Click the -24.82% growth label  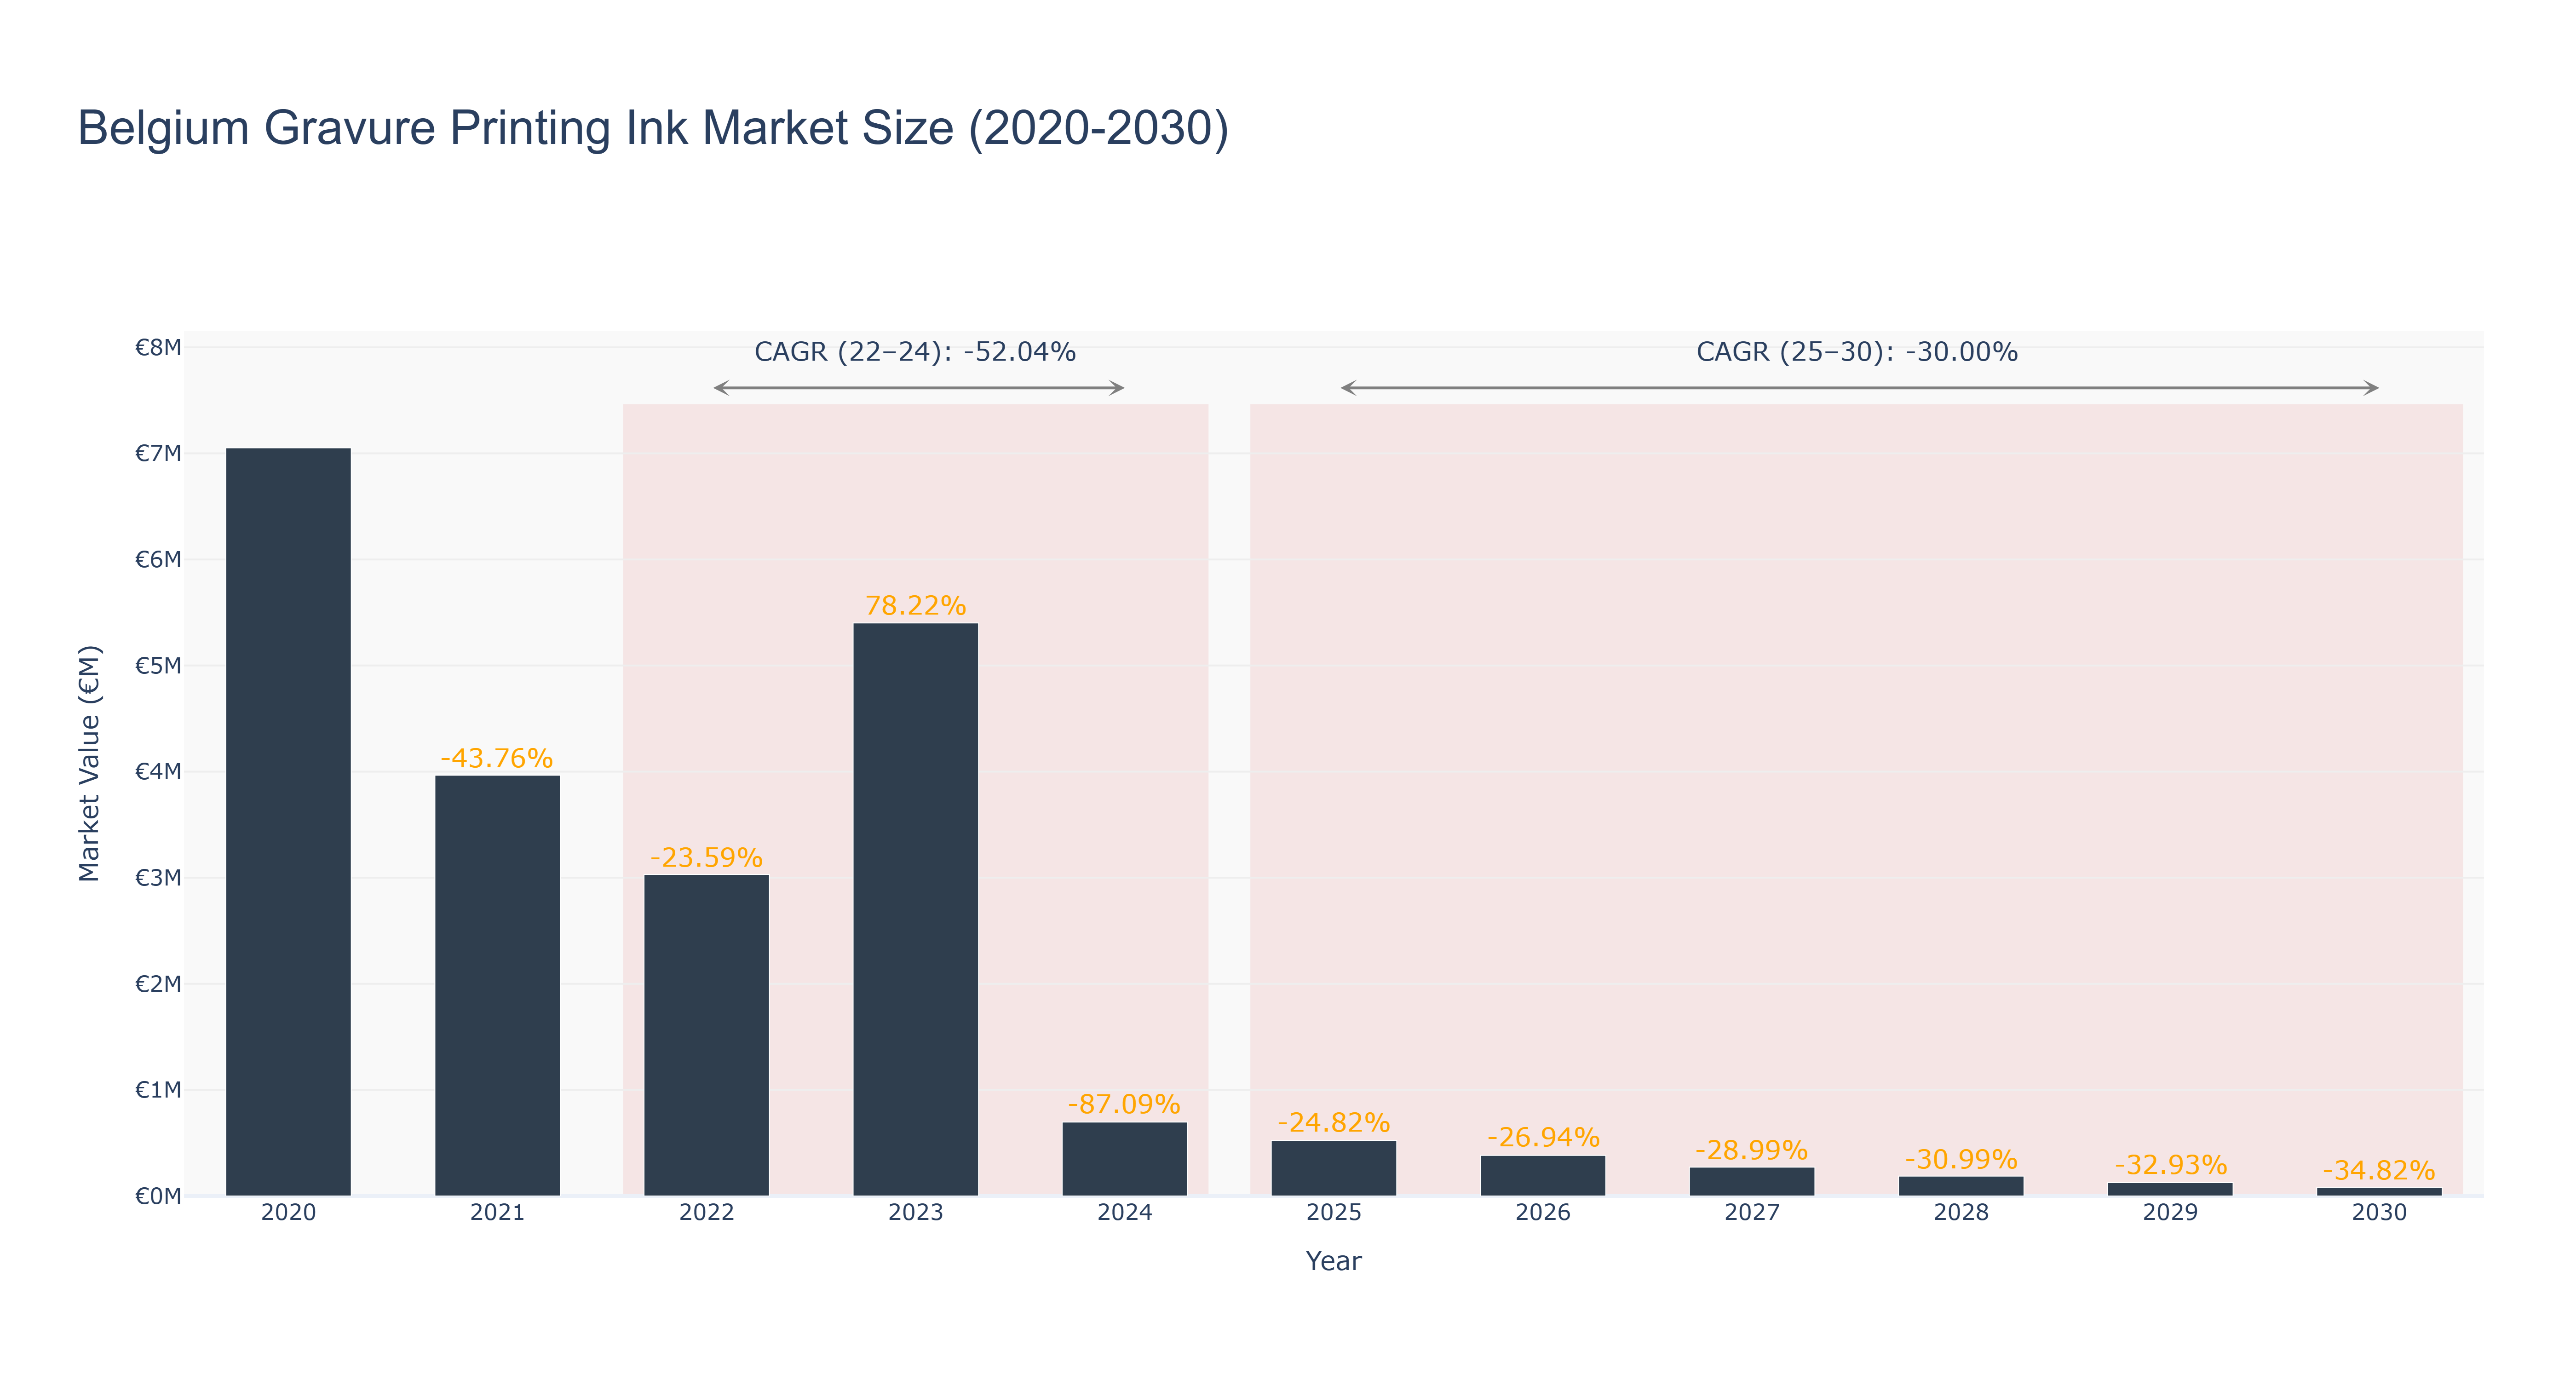[1333, 1123]
